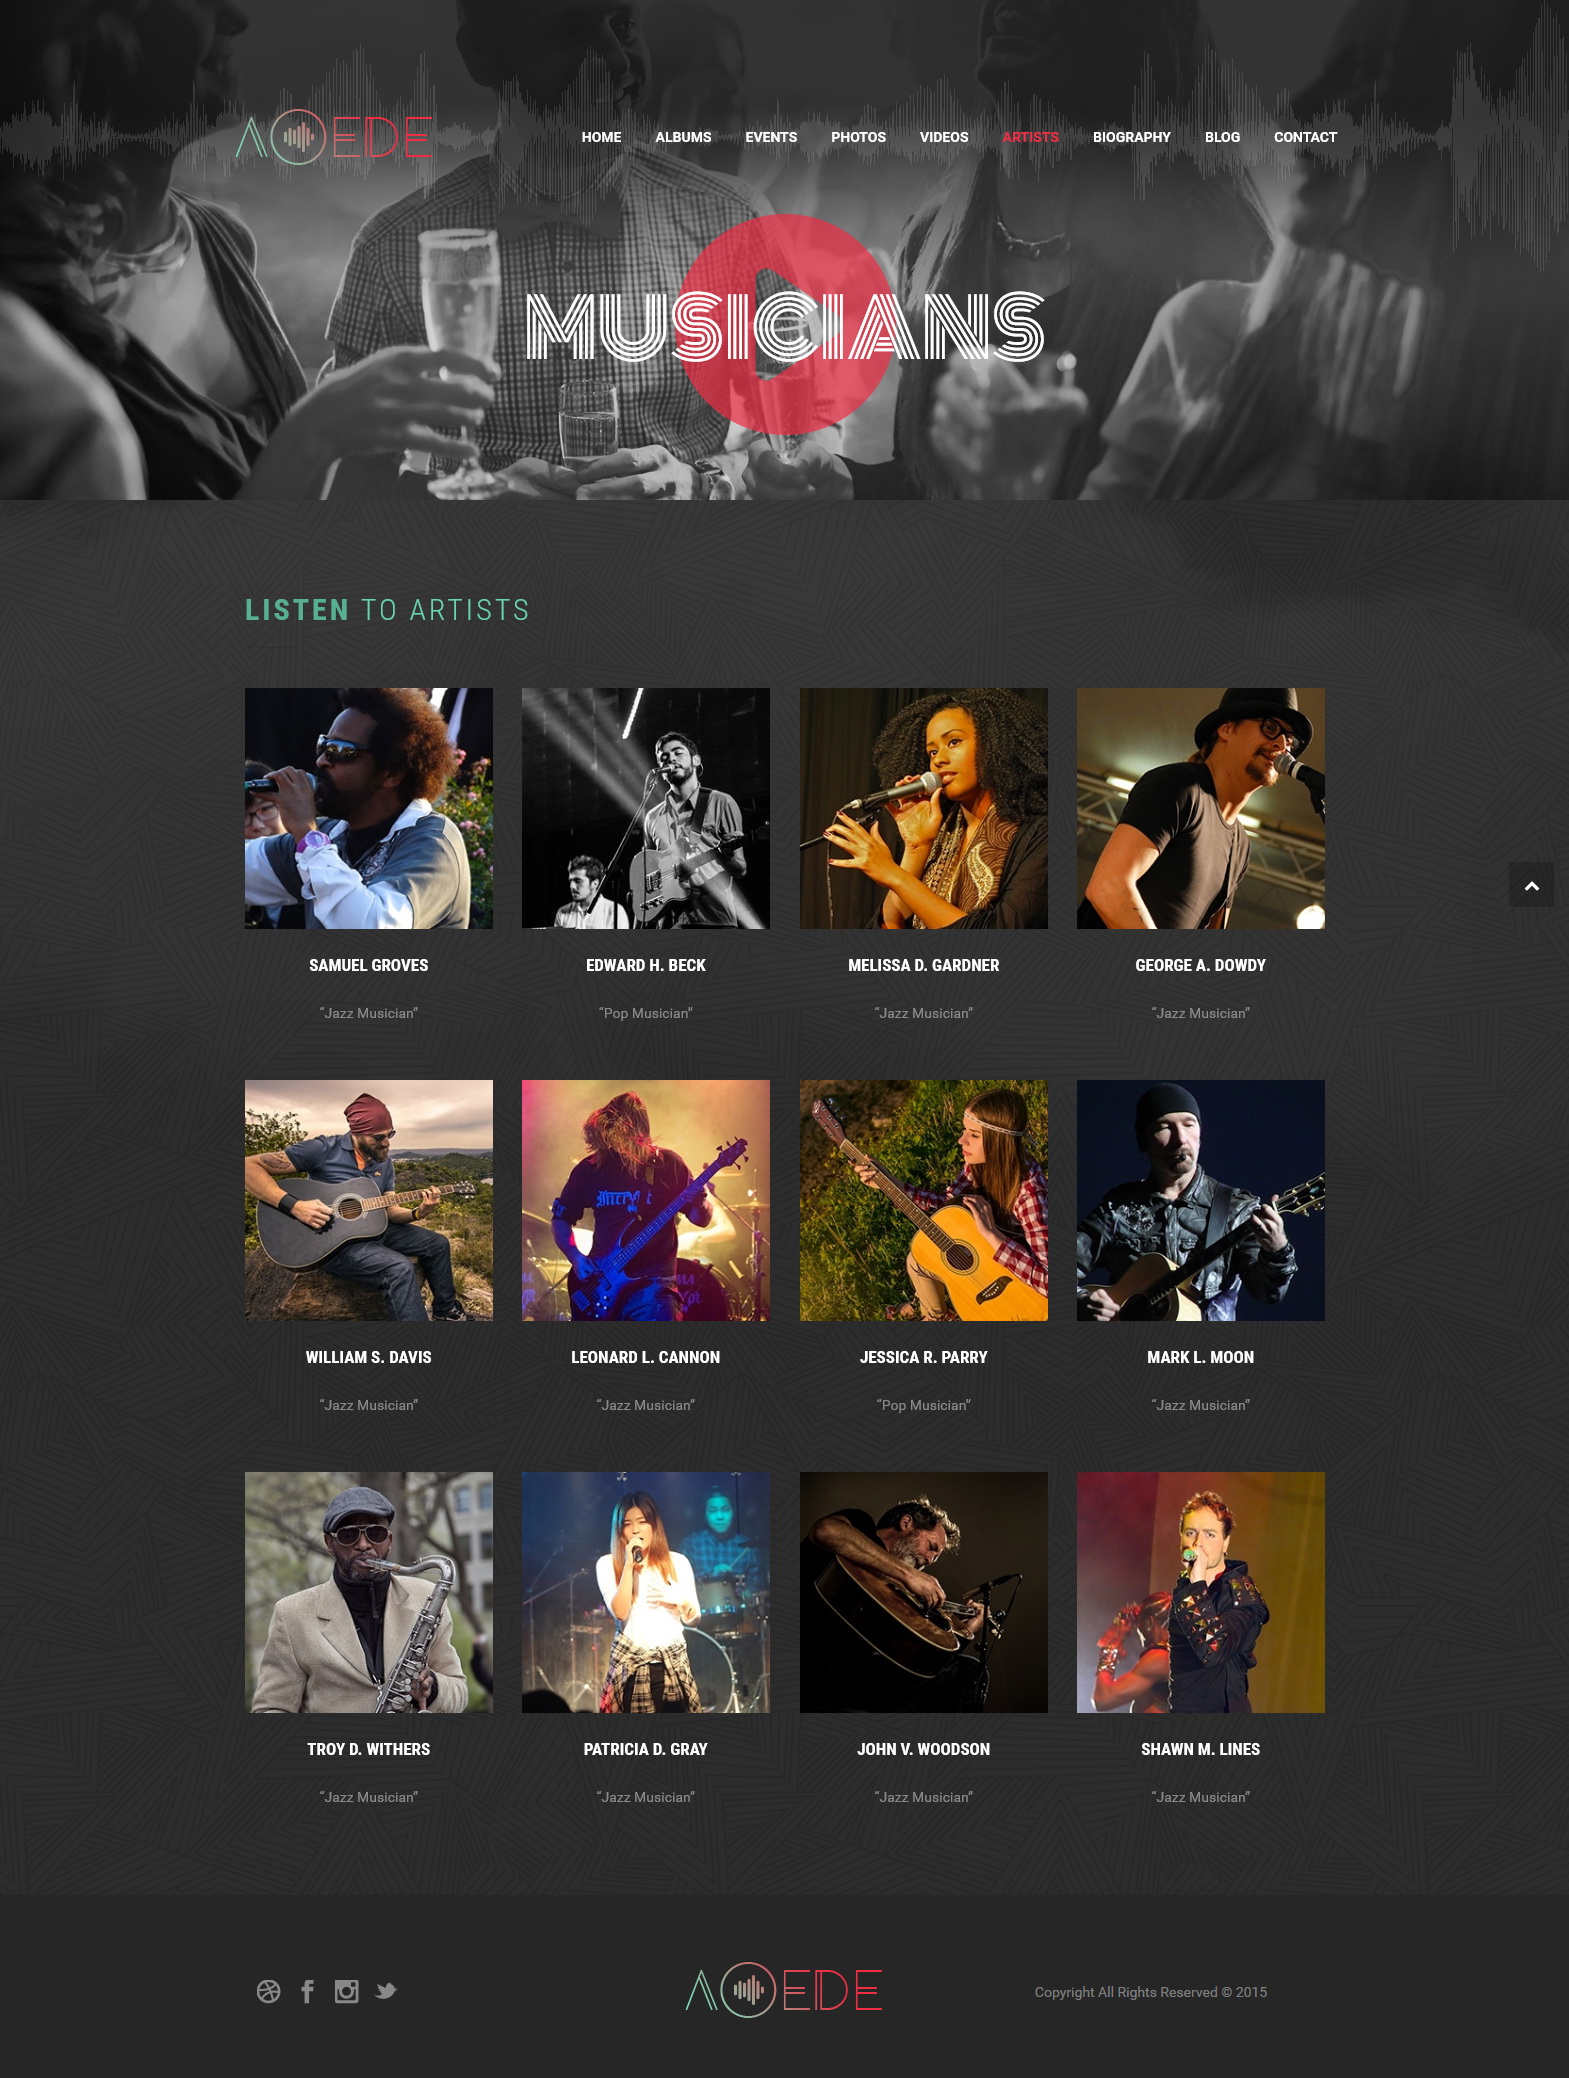Open Shawn M. Lines artist link
The width and height of the screenshot is (1569, 2078).
click(x=1200, y=1749)
